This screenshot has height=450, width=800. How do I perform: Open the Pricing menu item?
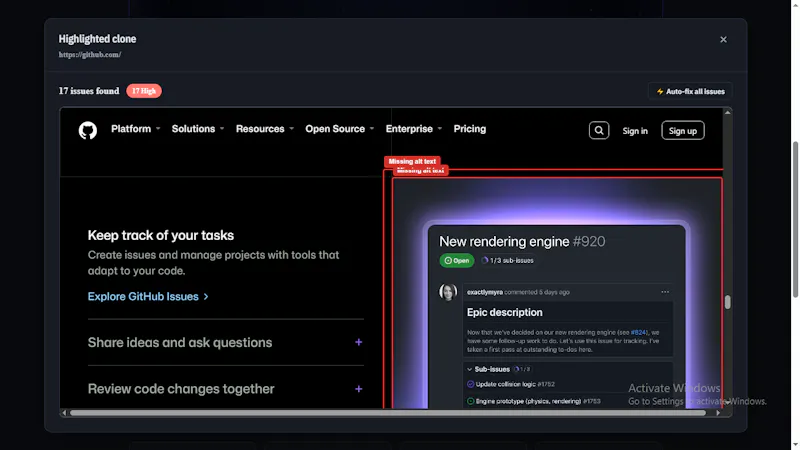pyautogui.click(x=469, y=129)
